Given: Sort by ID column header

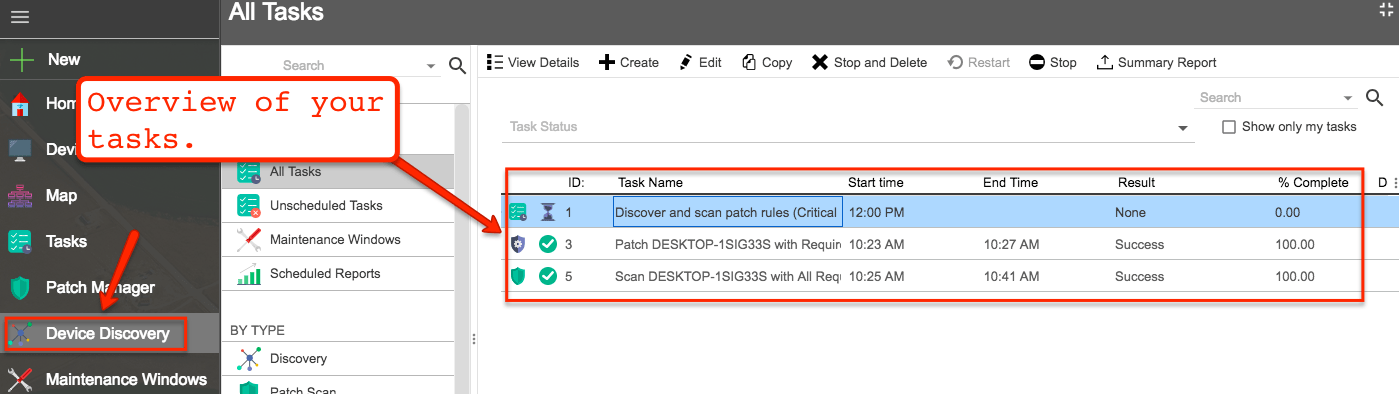Looking at the screenshot, I should (576, 182).
